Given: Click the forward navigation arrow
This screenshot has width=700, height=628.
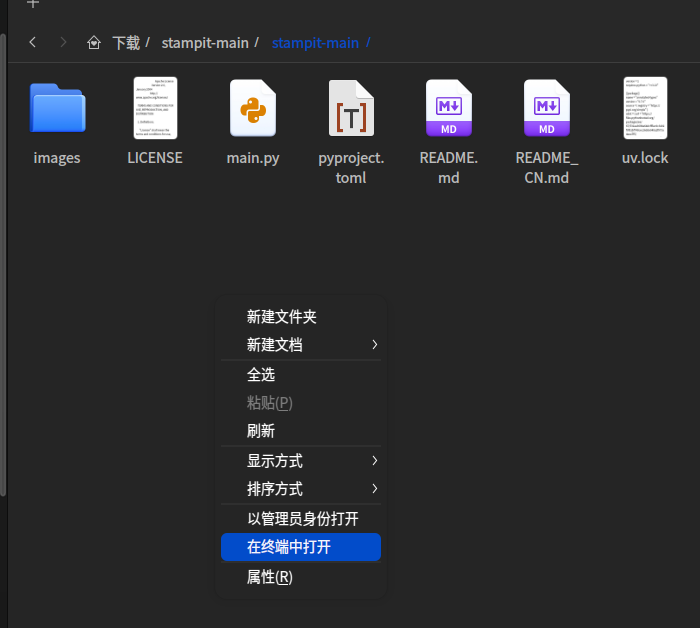Looking at the screenshot, I should 63,42.
